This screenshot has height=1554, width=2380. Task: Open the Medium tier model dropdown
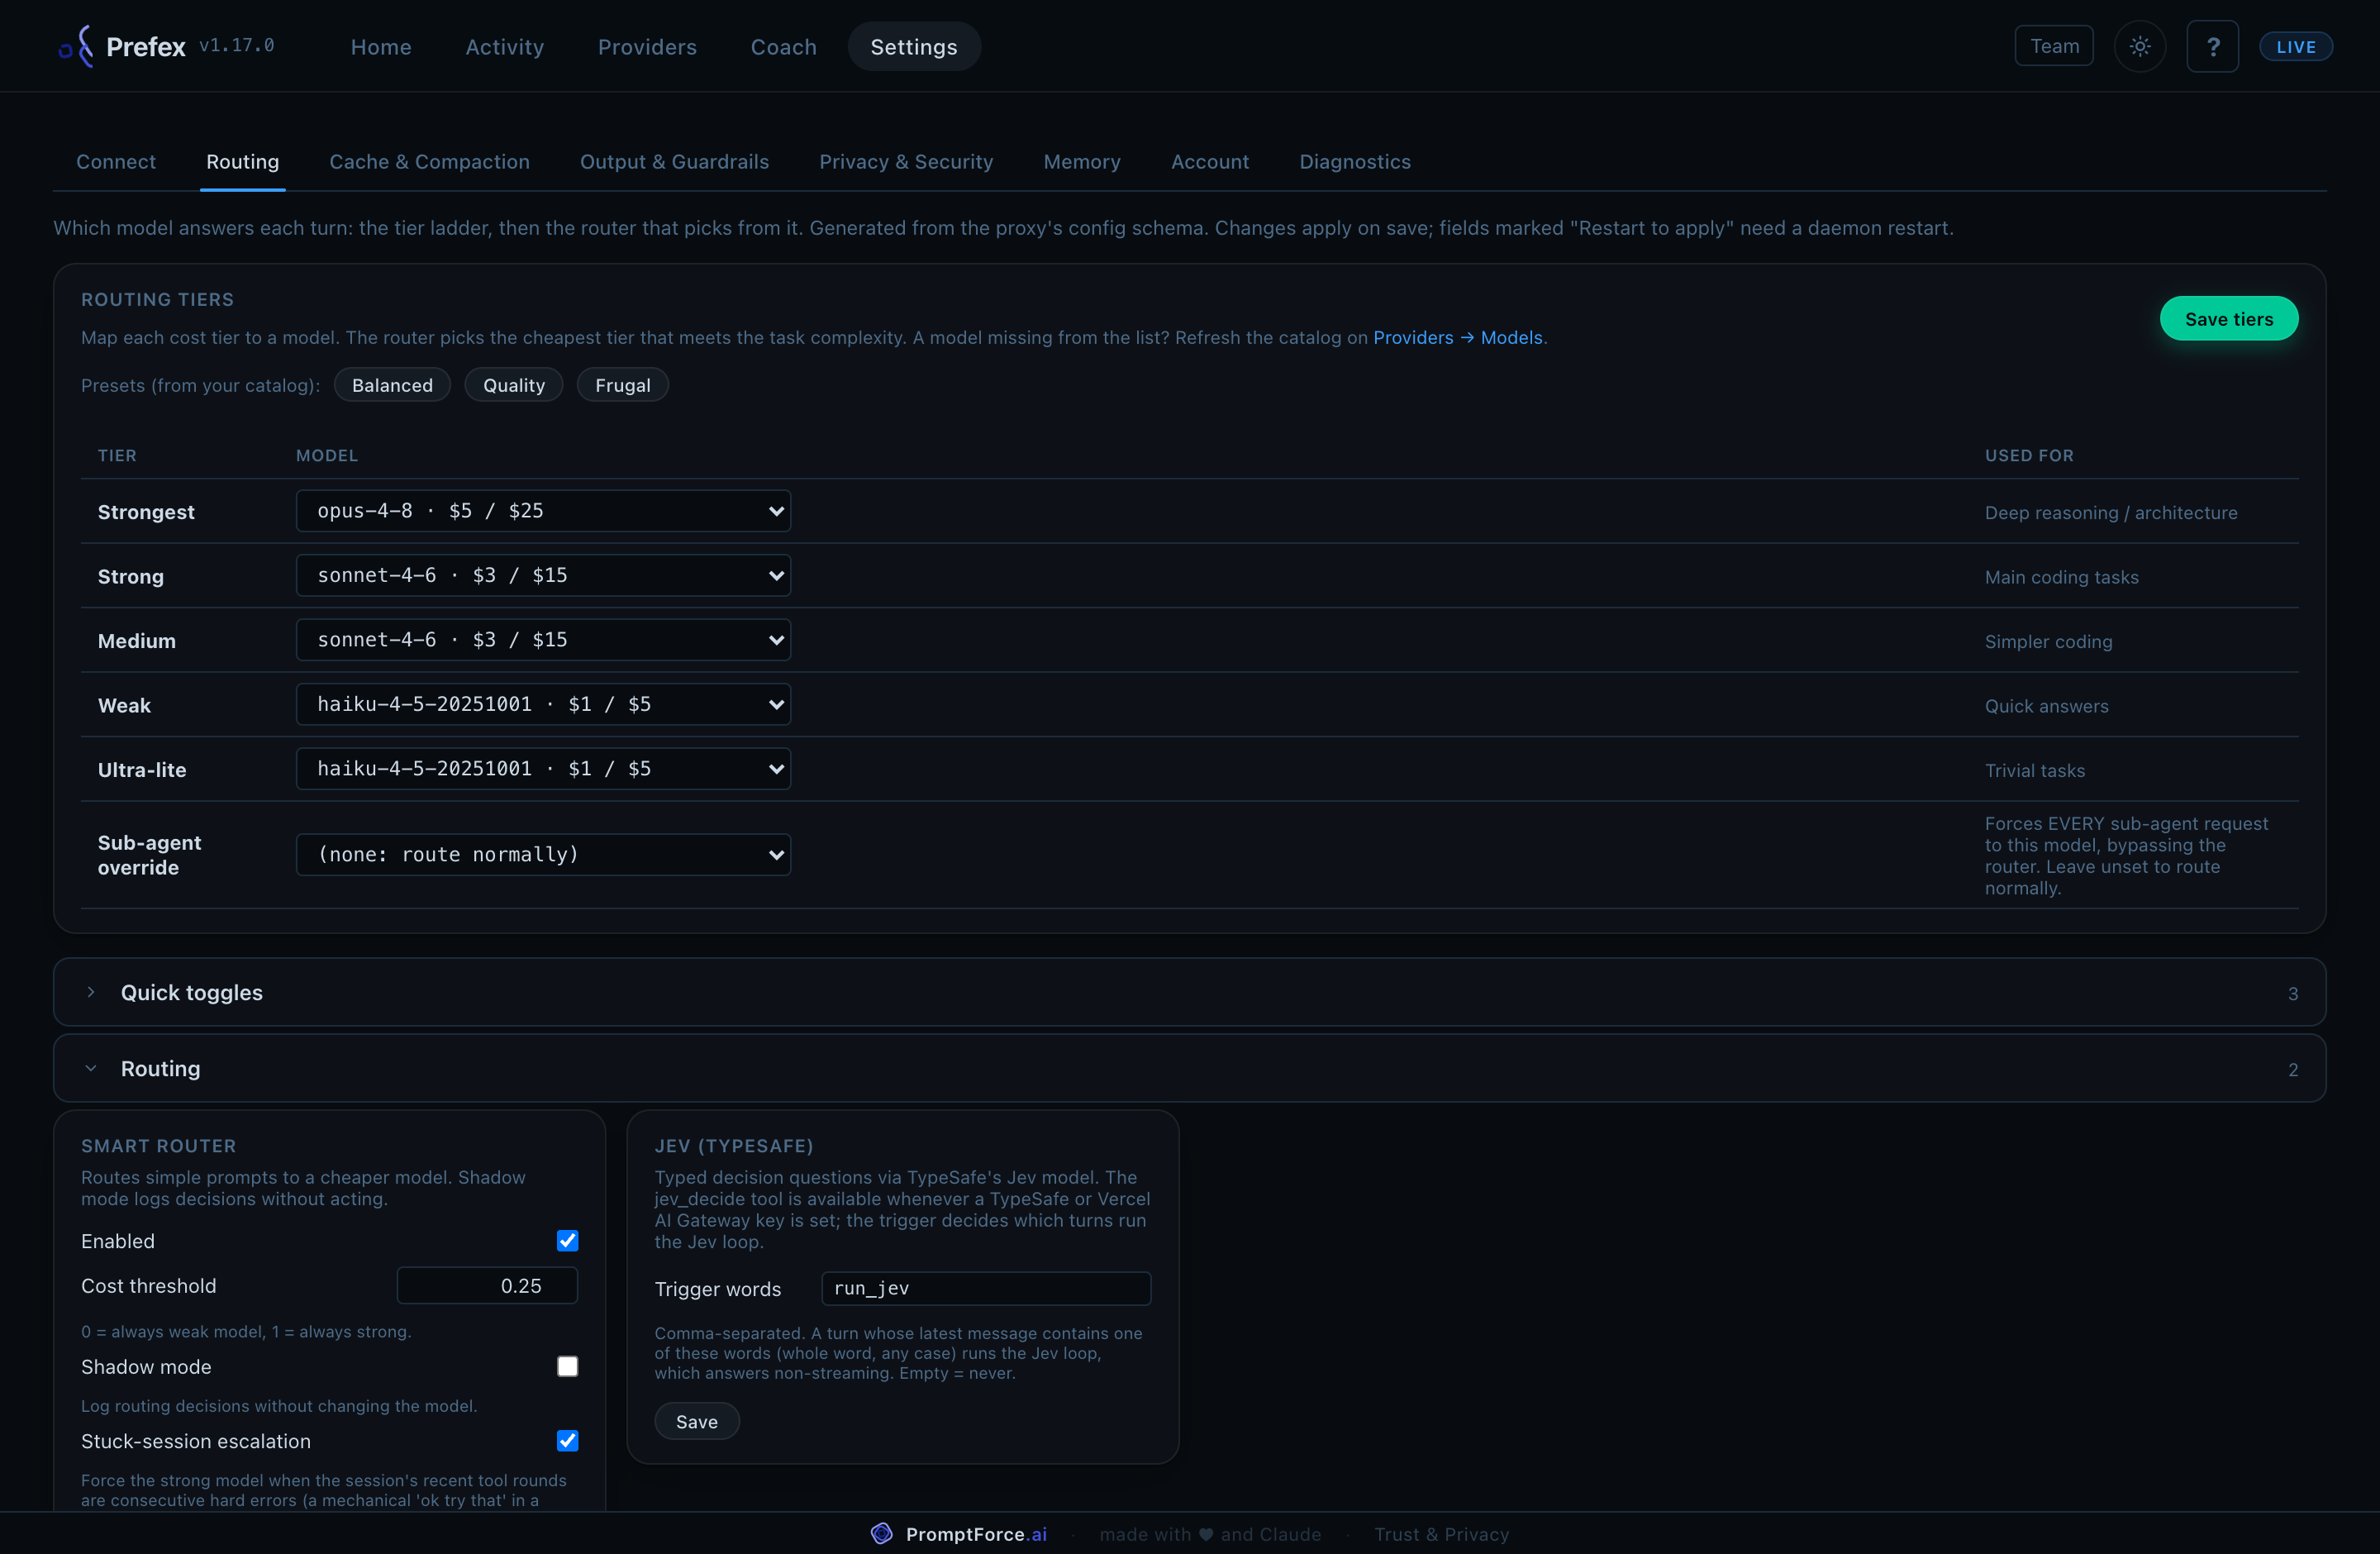[543, 640]
